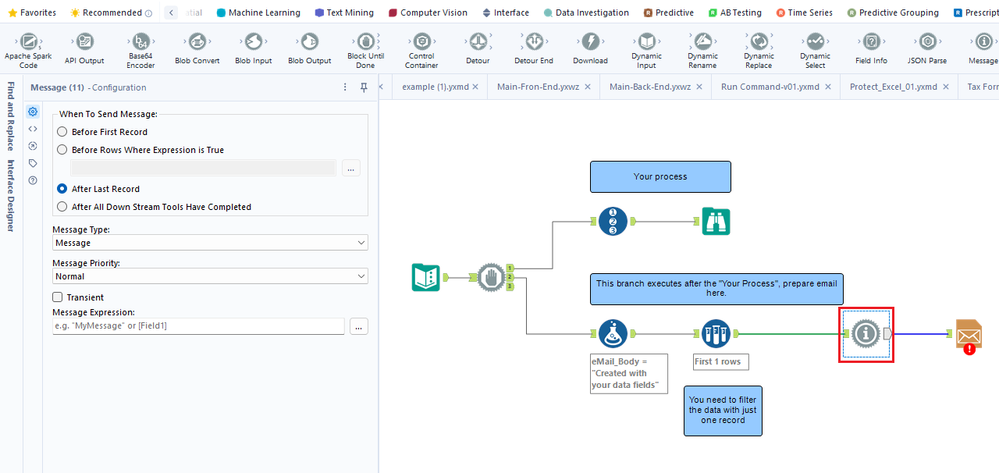
Task: Select the Detour End tool
Action: (533, 49)
